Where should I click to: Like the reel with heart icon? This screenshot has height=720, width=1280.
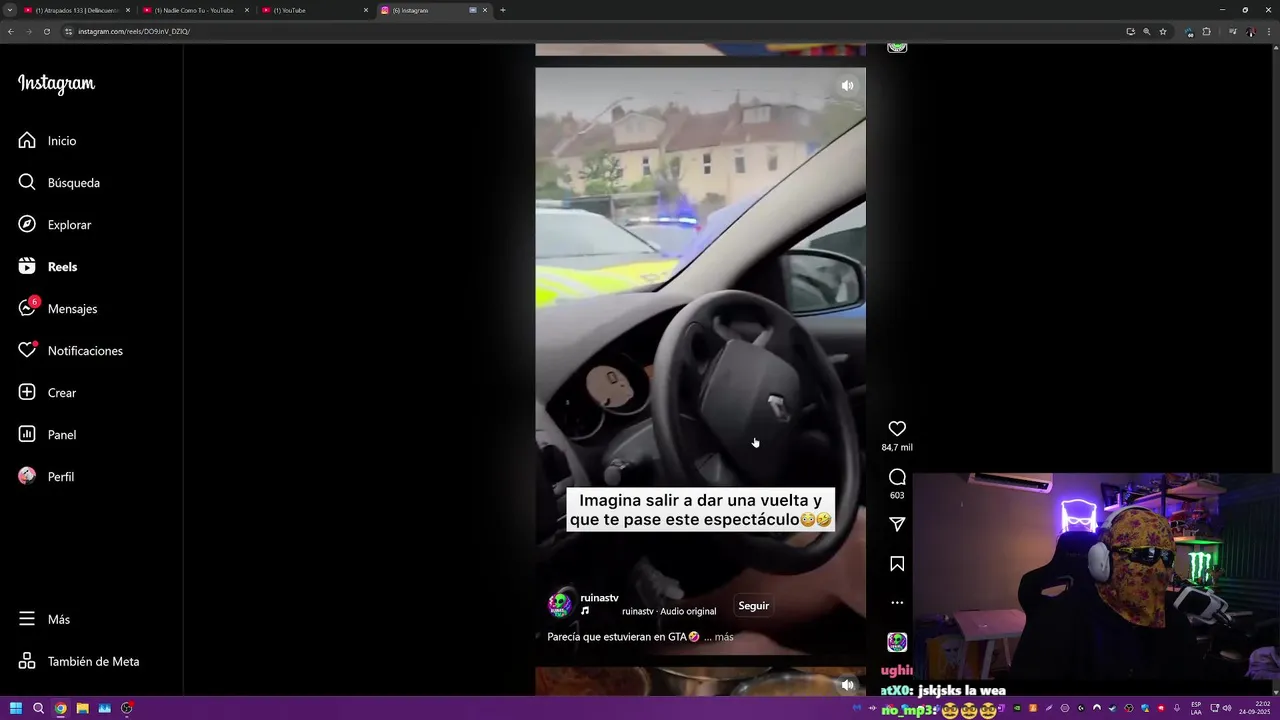[x=897, y=428]
